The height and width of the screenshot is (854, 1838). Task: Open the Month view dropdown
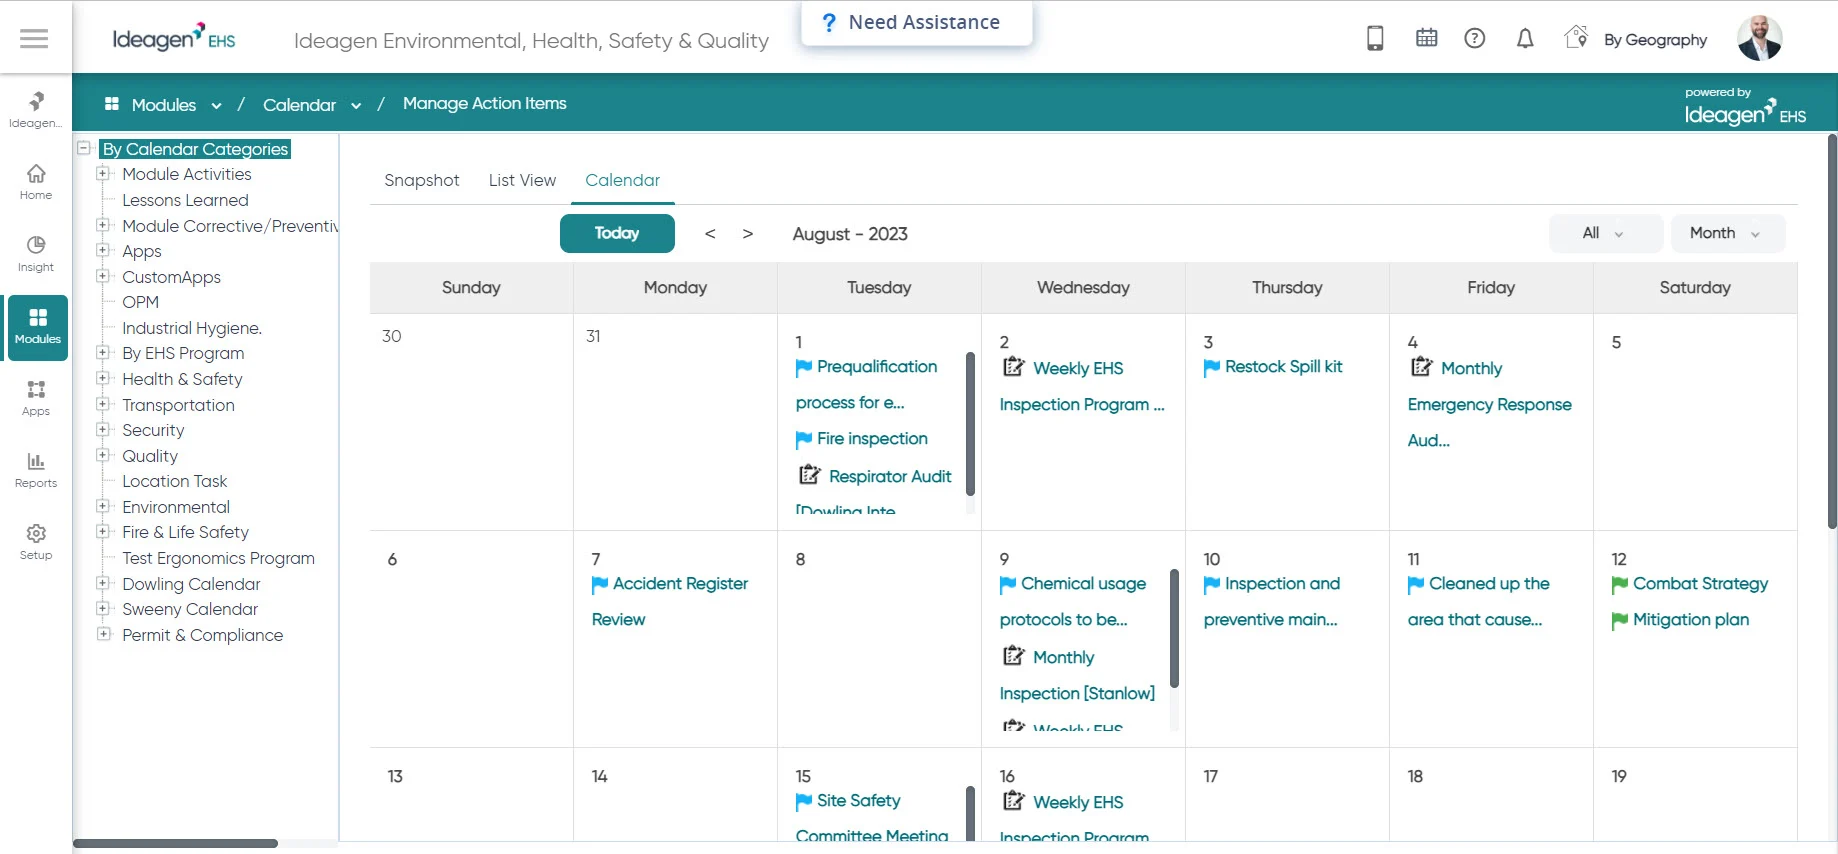[x=1728, y=233]
